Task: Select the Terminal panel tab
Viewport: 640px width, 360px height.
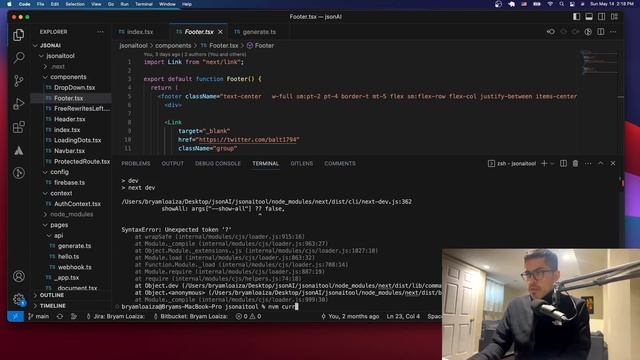Action: (265, 163)
